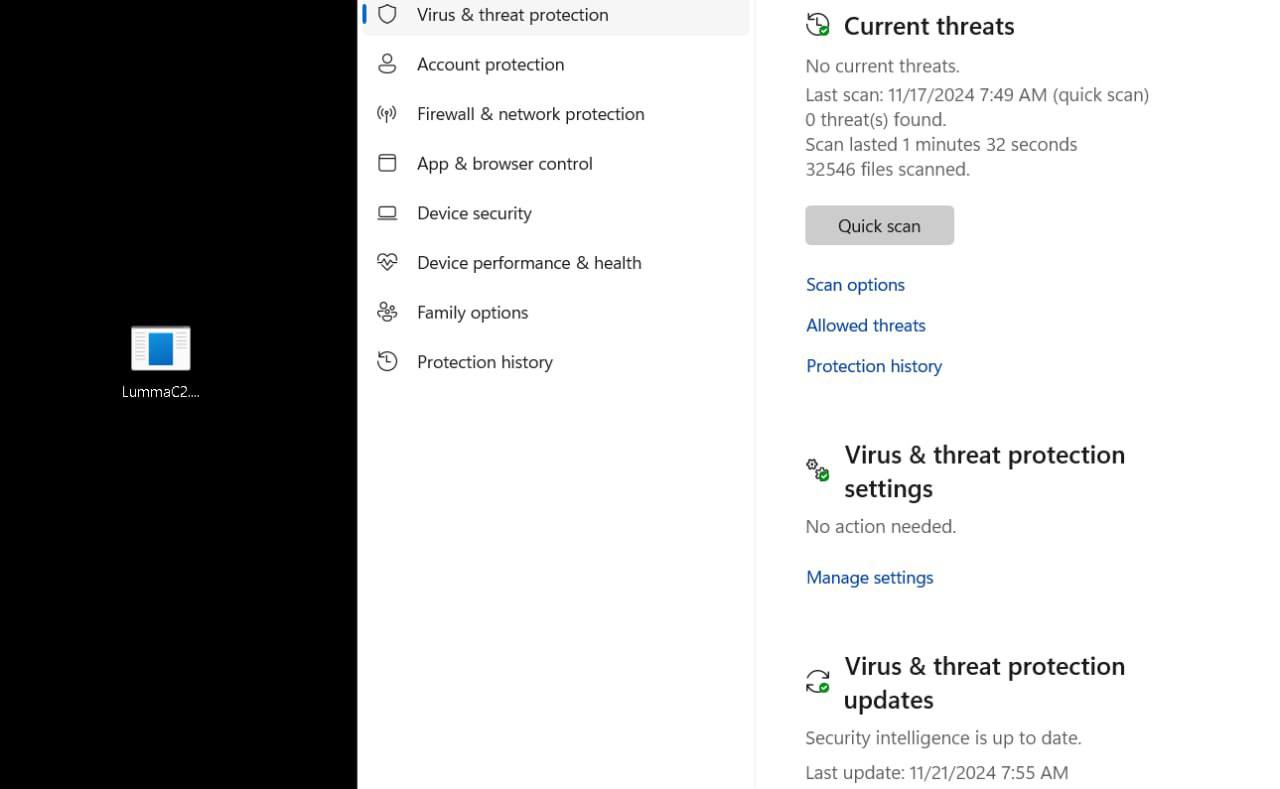Open Allowed threats link

point(866,325)
